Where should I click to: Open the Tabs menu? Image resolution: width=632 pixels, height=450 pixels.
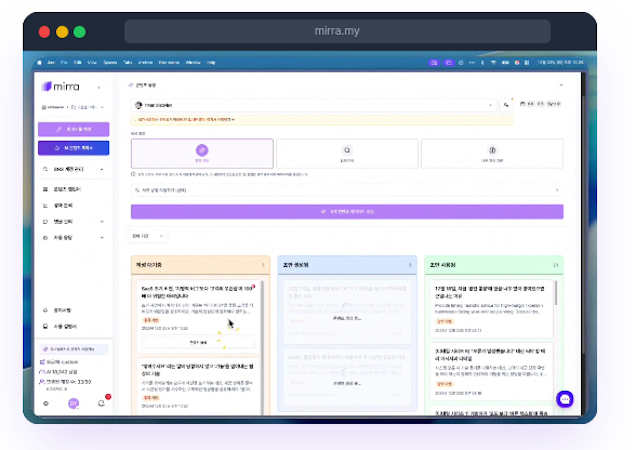pos(128,62)
